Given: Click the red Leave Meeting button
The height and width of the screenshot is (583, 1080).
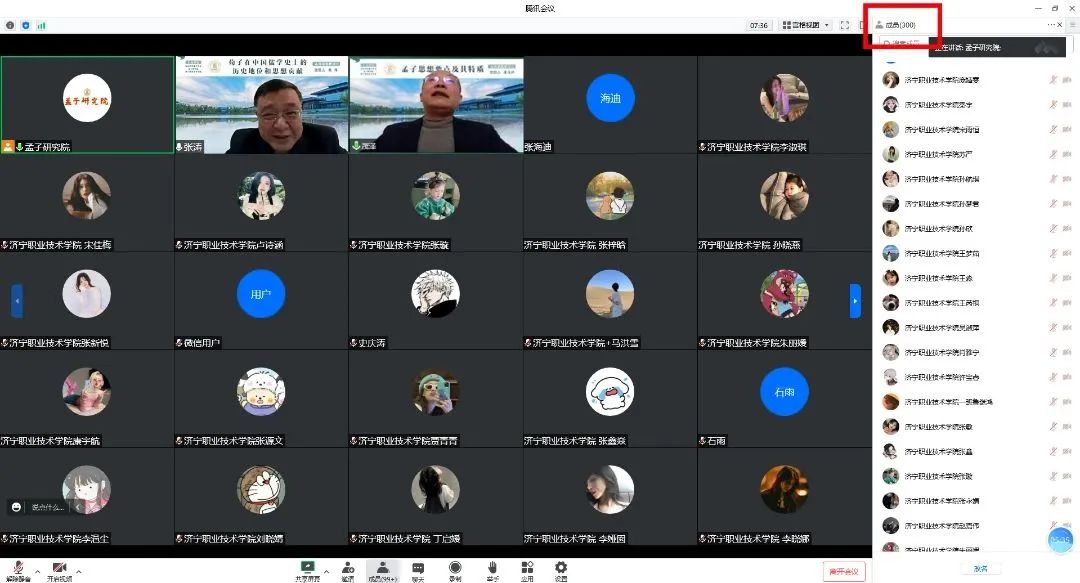Looking at the screenshot, I should pyautogui.click(x=843, y=571).
